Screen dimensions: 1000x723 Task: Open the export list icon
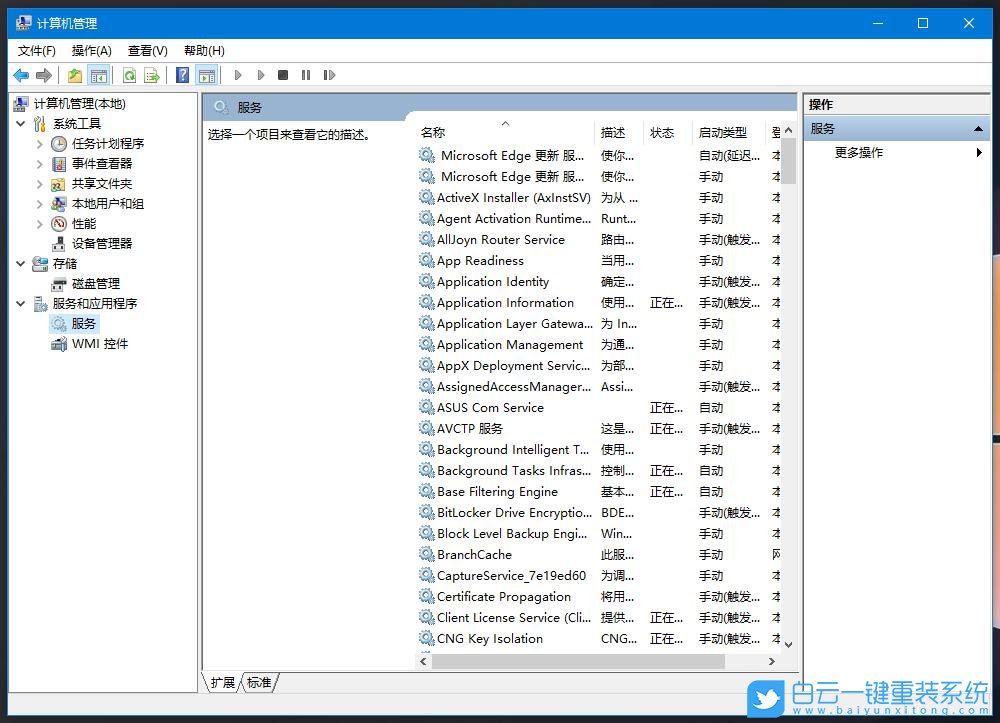tap(153, 75)
